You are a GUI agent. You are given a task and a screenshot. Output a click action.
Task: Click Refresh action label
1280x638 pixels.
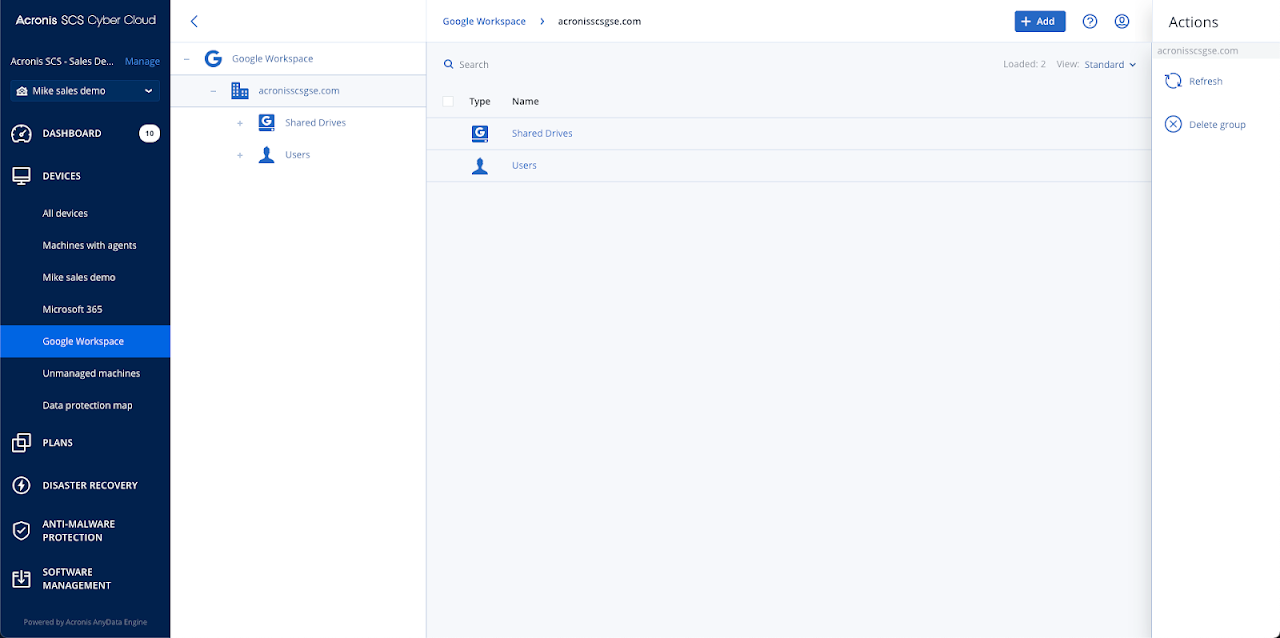[1205, 82]
